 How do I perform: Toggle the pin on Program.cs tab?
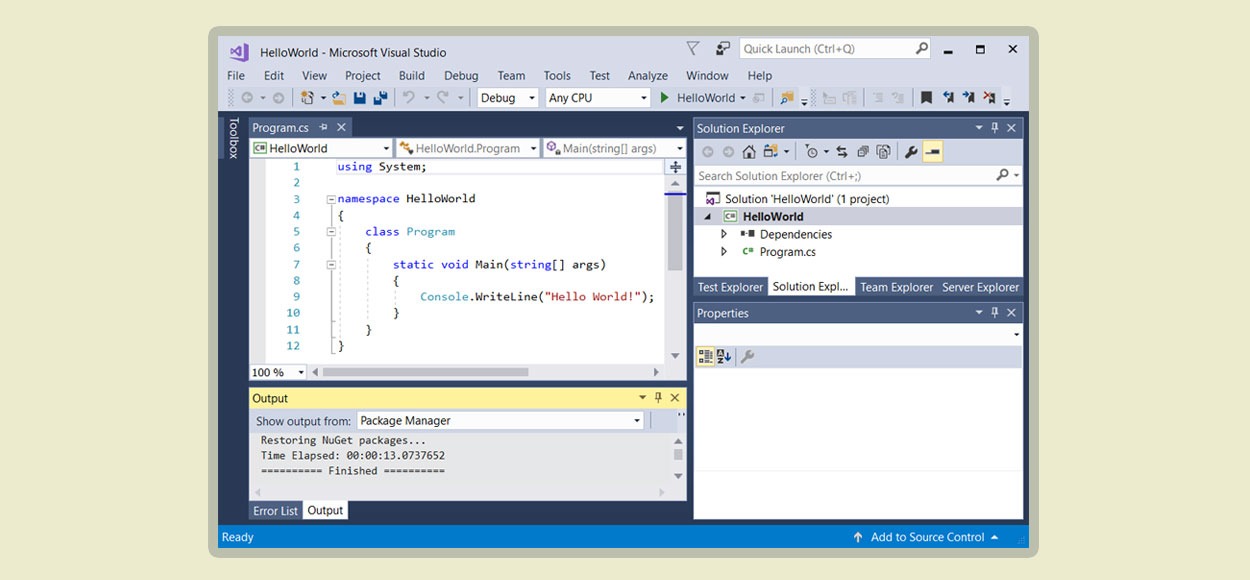323,127
